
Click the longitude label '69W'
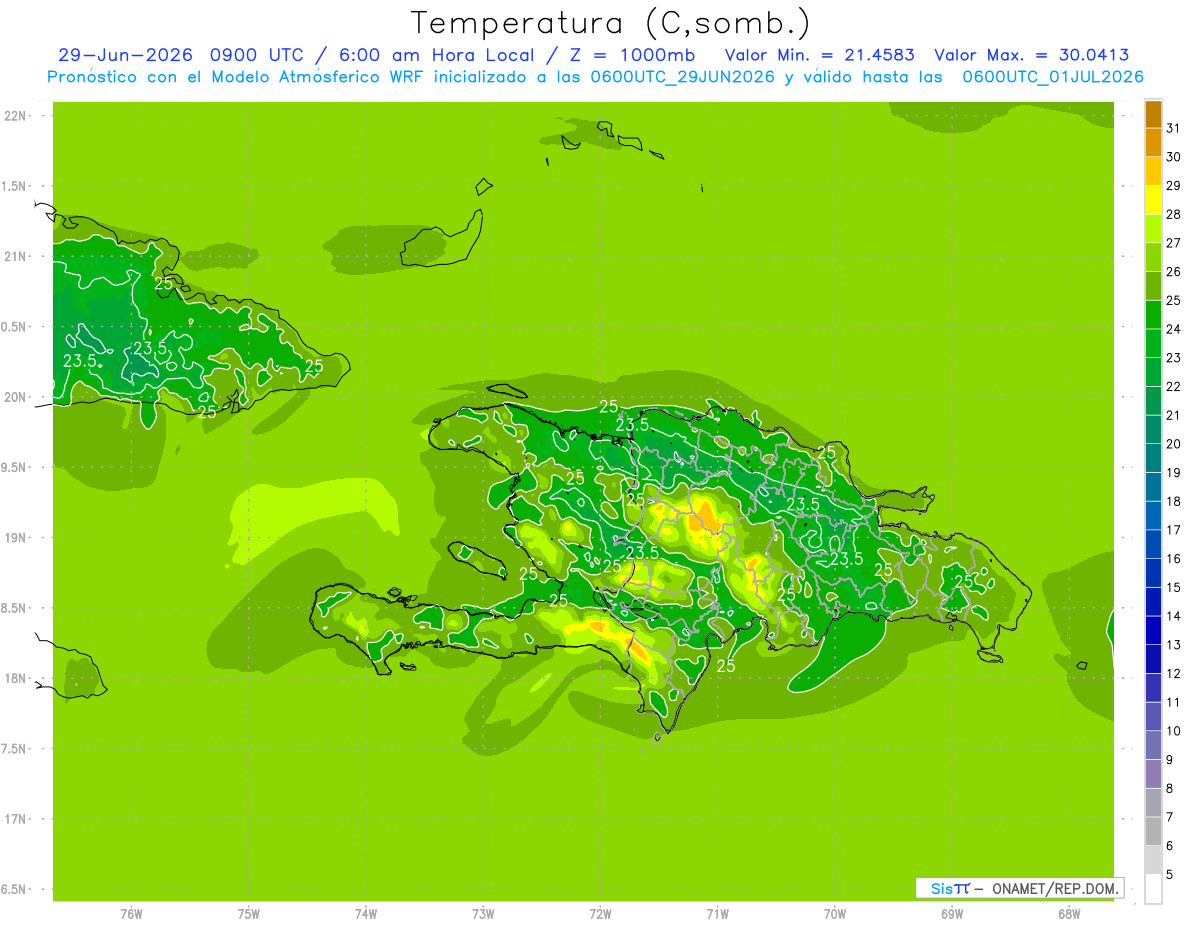click(952, 914)
